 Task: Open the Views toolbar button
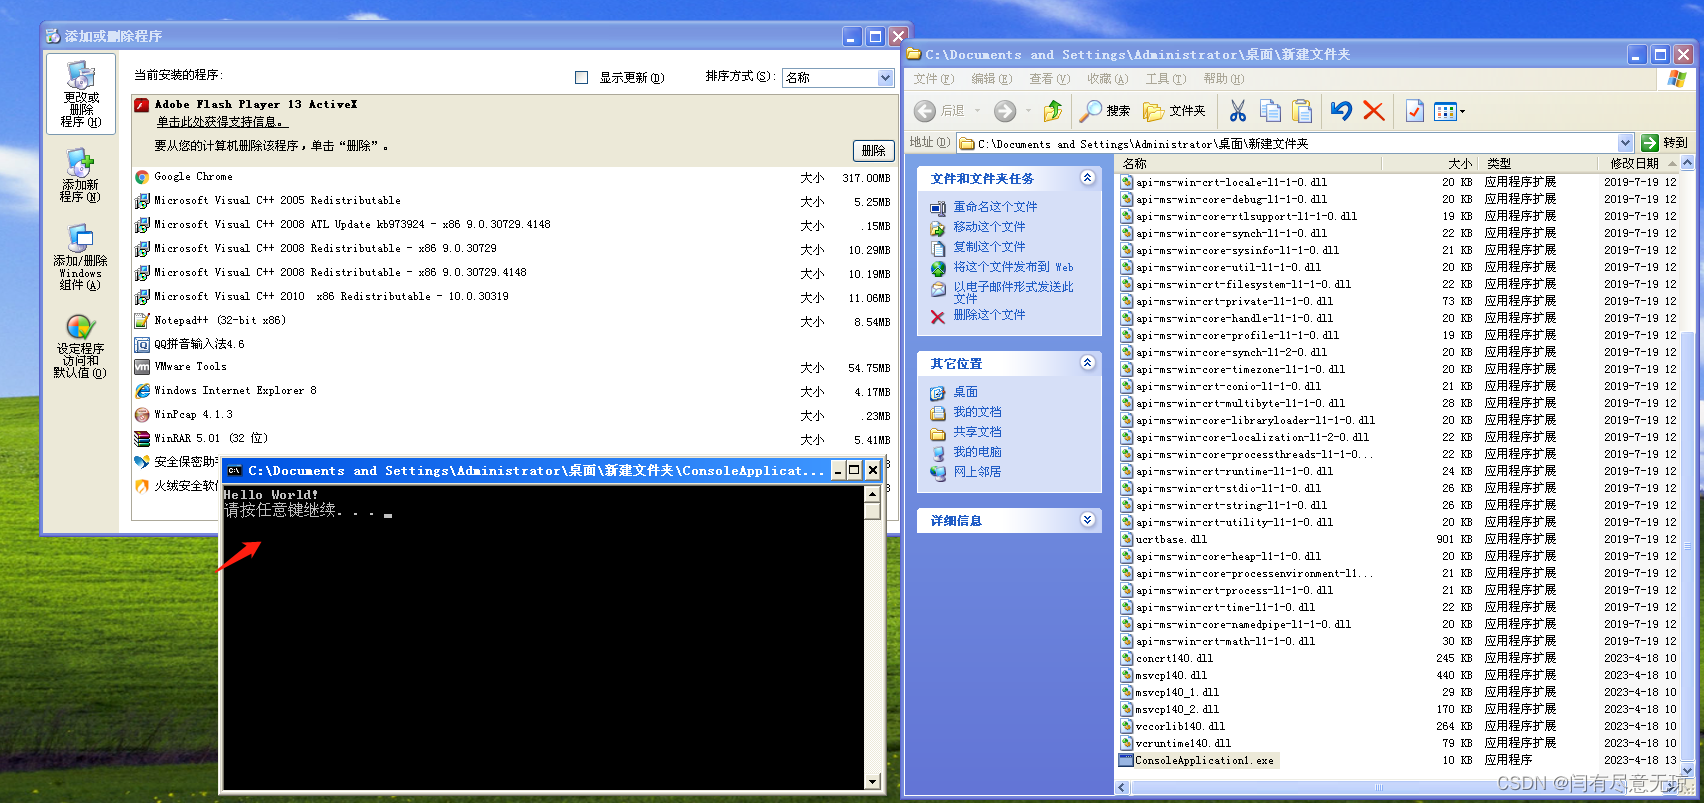(1445, 111)
